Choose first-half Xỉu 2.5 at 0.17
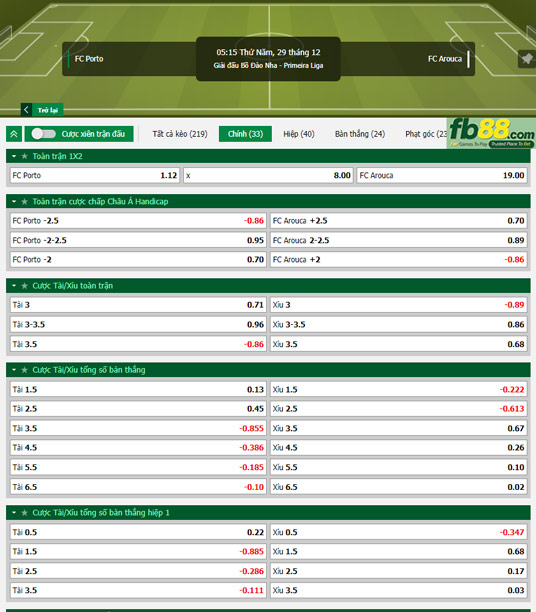Screen dimensions: 536x612 tap(399, 571)
